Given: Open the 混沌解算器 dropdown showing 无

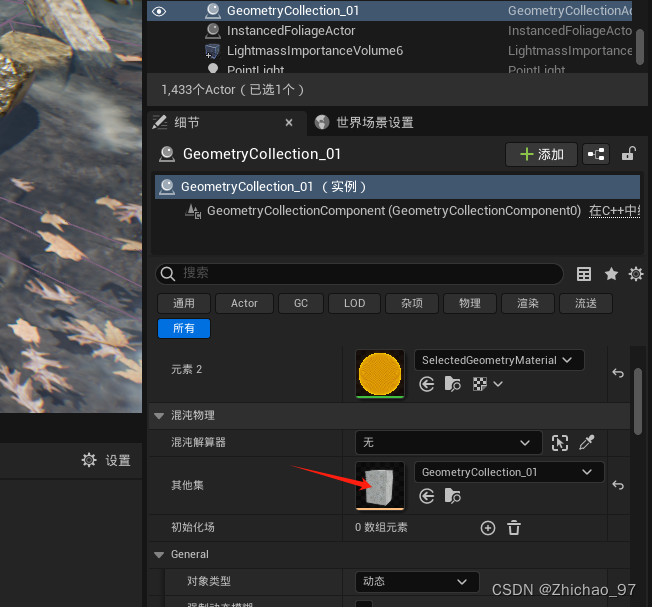Looking at the screenshot, I should (x=449, y=443).
